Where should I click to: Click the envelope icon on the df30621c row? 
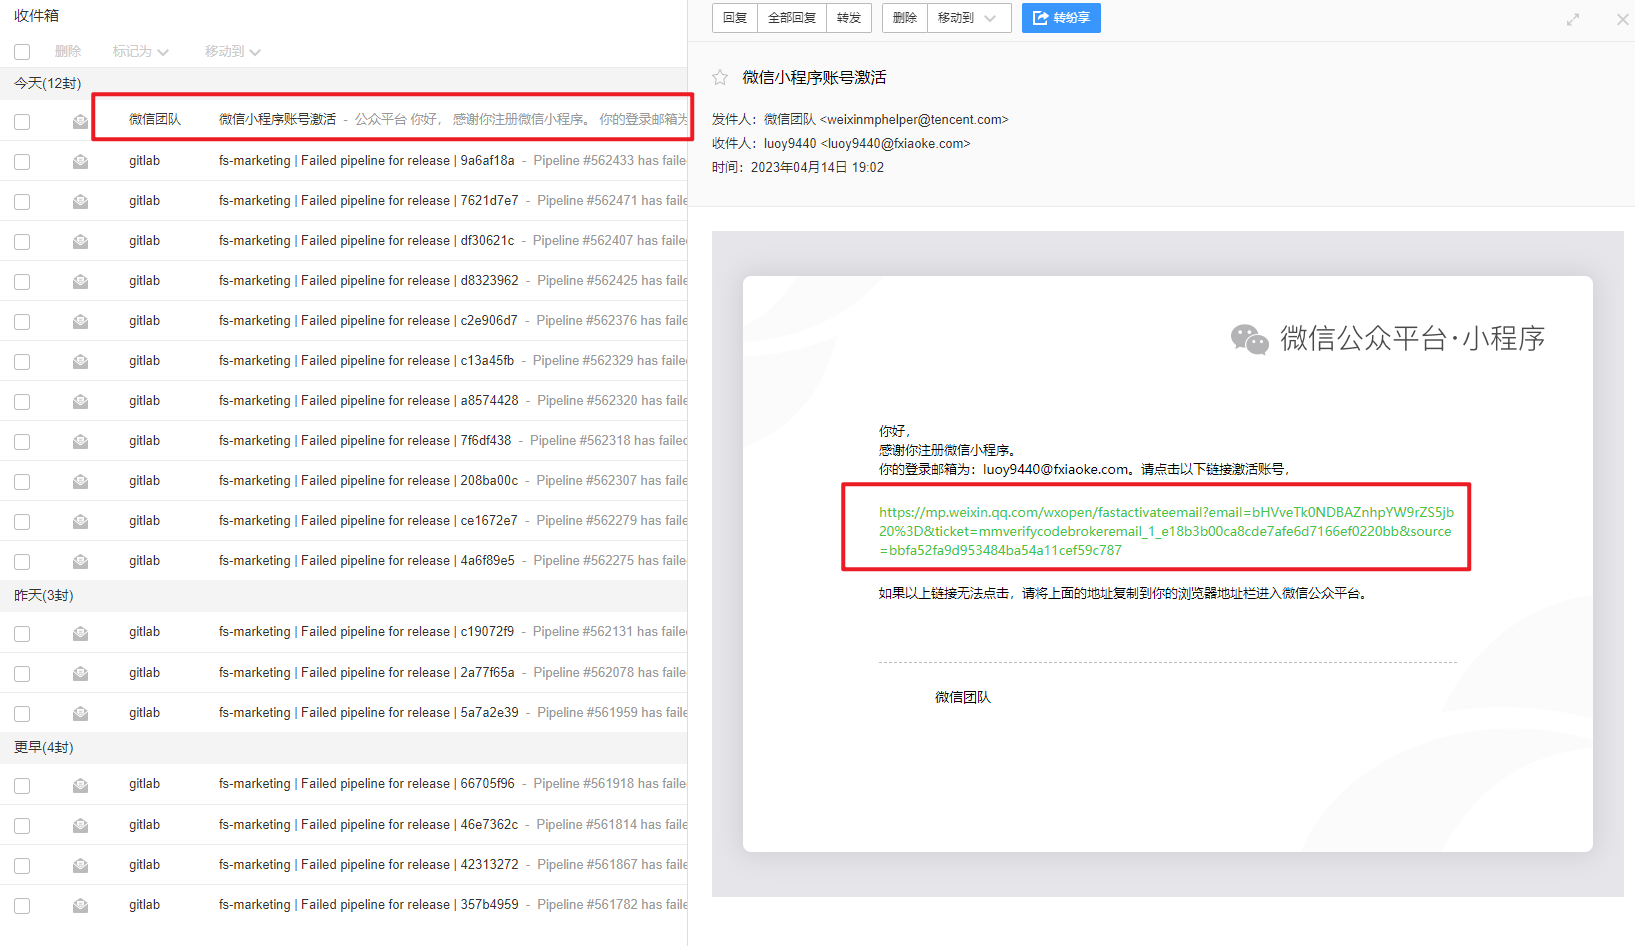pyautogui.click(x=80, y=241)
